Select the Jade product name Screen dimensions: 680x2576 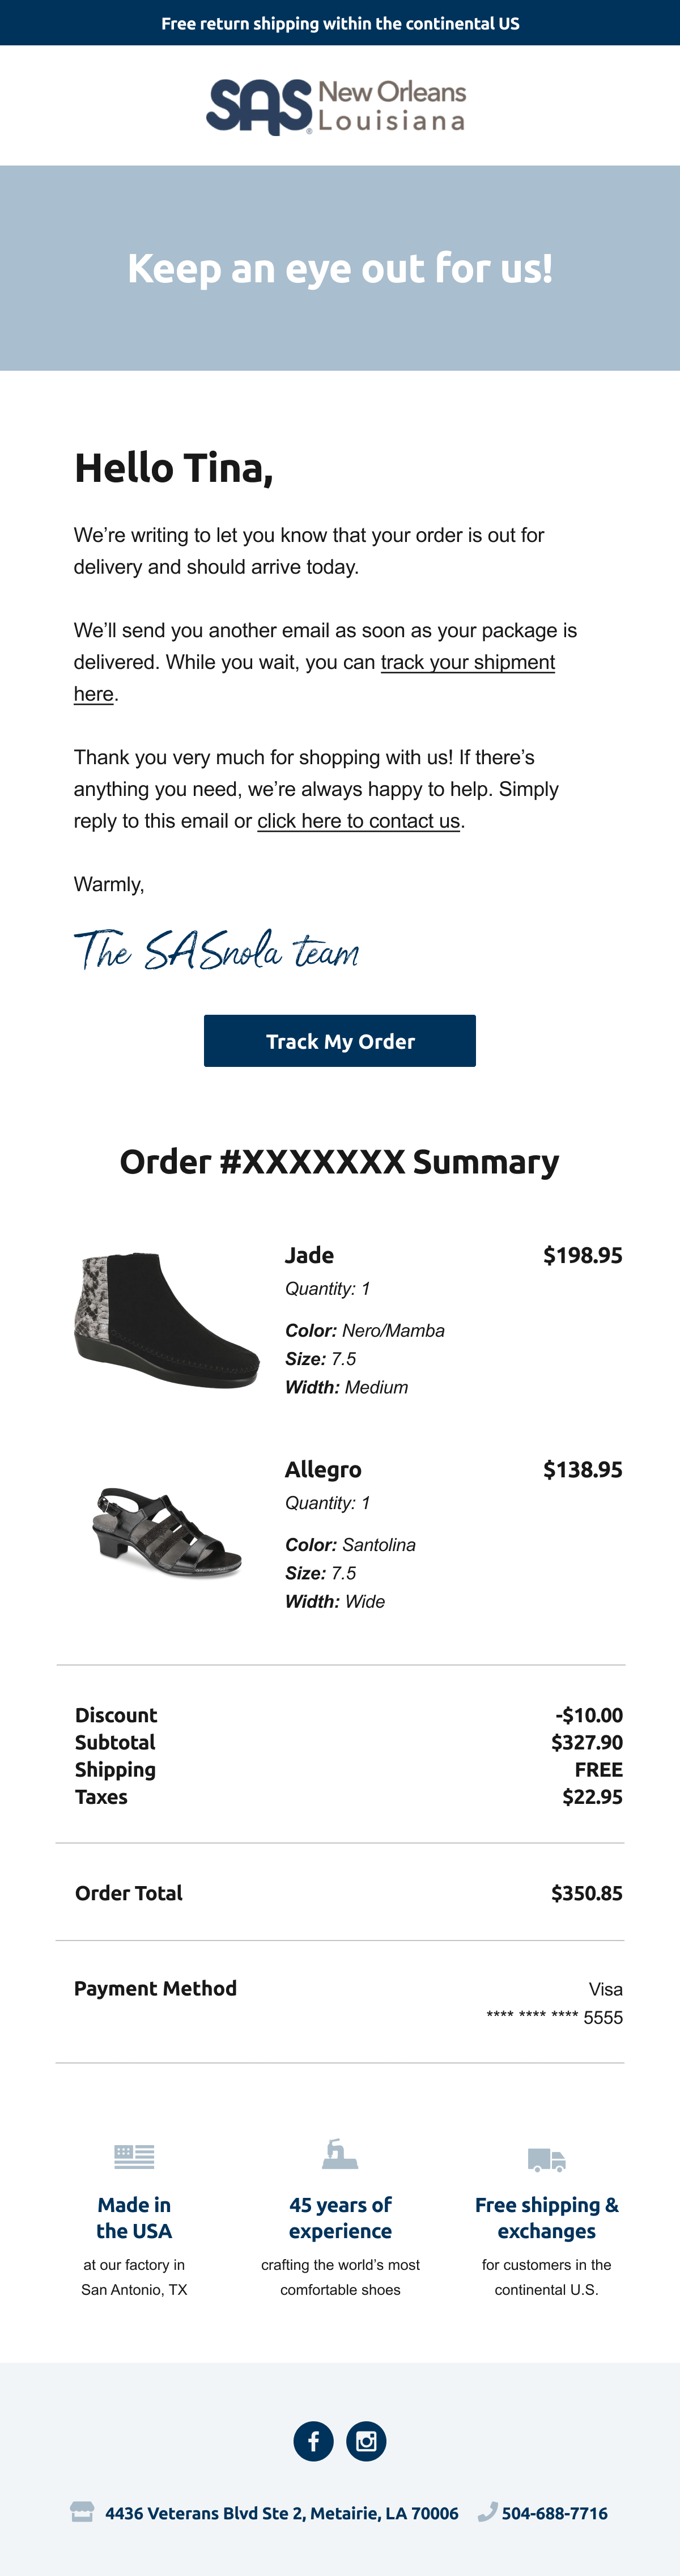(x=310, y=1255)
